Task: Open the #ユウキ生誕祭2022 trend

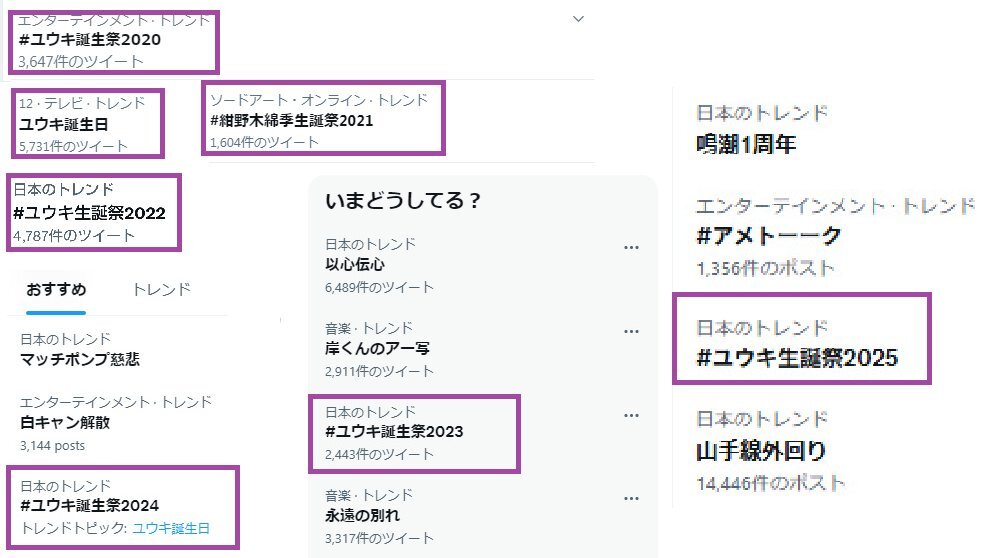Action: (x=89, y=213)
